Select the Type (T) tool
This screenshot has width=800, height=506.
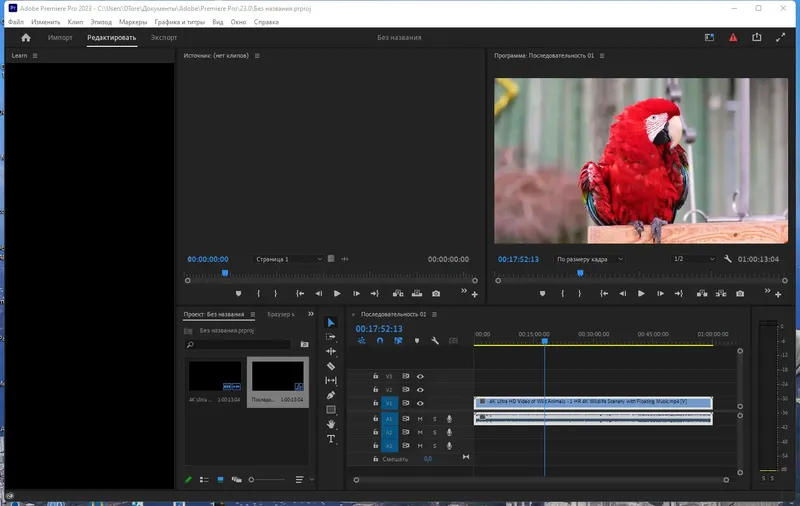331,439
